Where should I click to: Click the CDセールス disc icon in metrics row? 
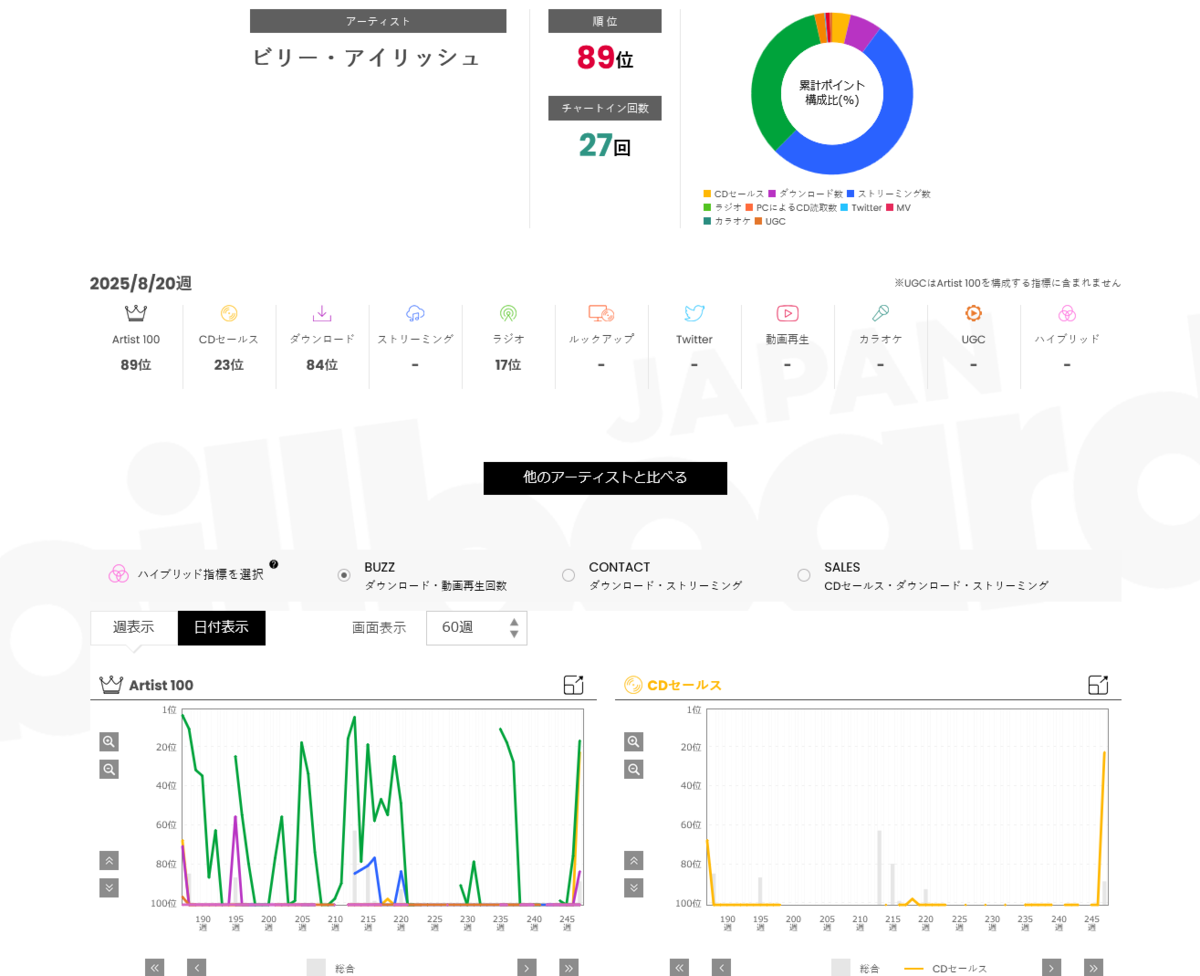click(229, 313)
